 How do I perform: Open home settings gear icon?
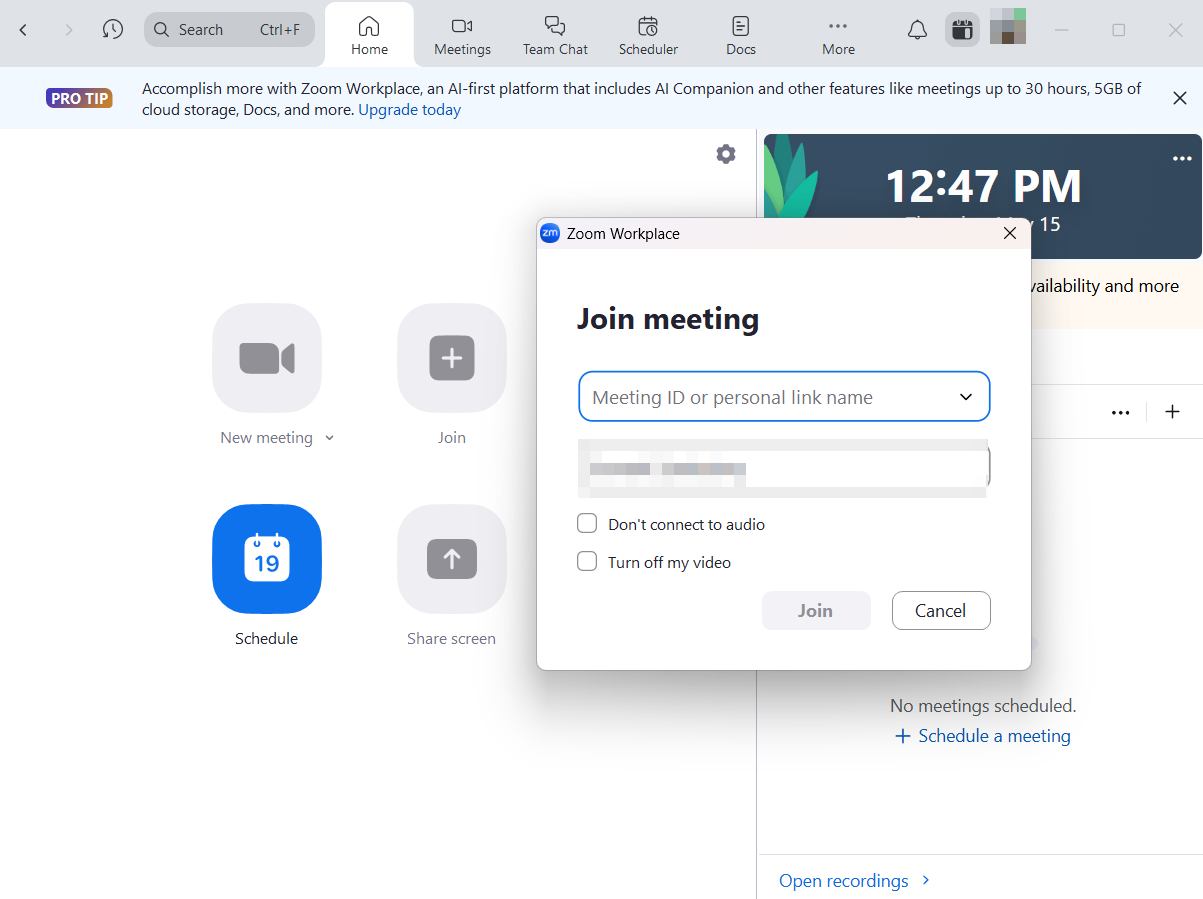(x=726, y=154)
